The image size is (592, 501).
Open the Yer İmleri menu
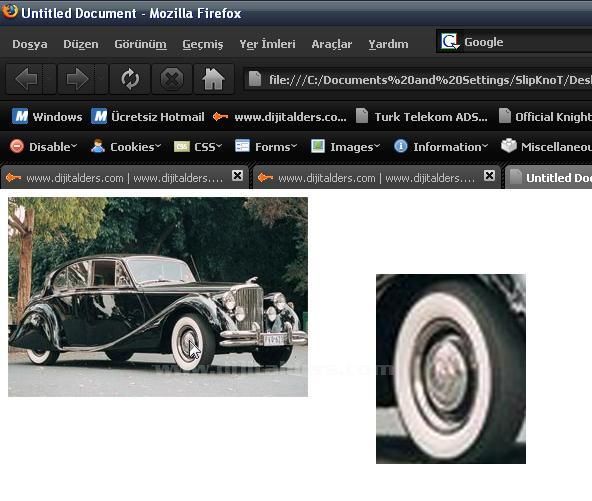[x=267, y=44]
